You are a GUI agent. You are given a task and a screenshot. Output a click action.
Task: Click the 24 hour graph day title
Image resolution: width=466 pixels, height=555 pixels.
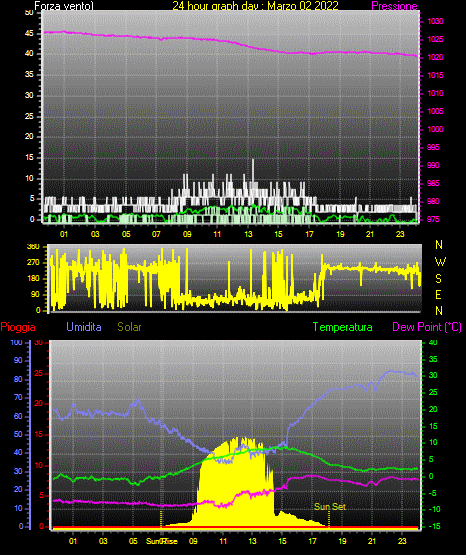pos(255,6)
